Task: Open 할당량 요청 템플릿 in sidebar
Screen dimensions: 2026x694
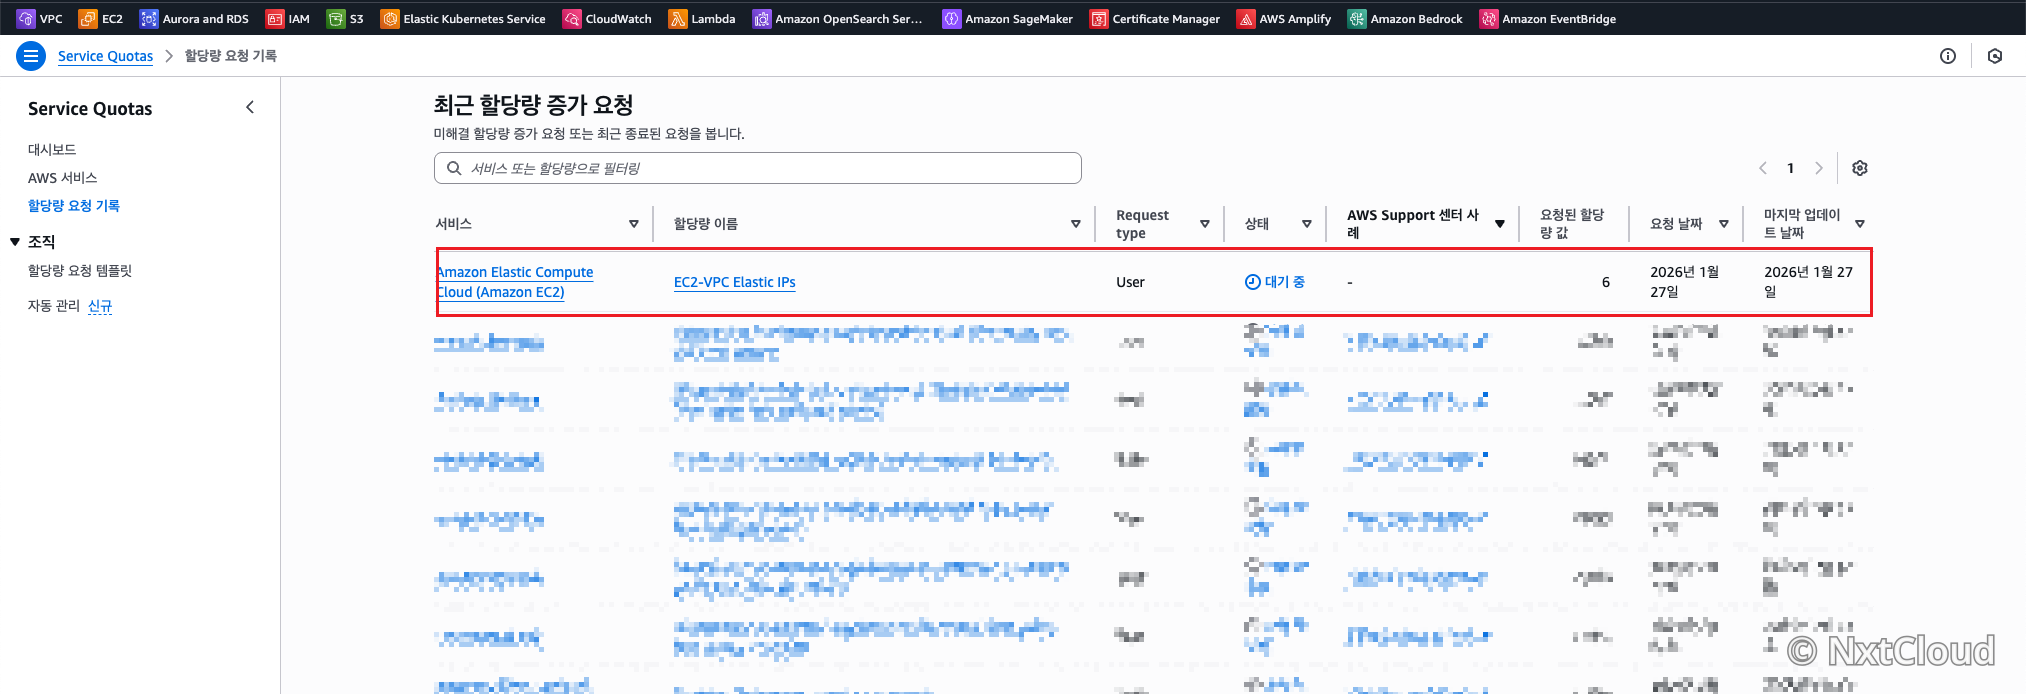Action: coord(80,270)
